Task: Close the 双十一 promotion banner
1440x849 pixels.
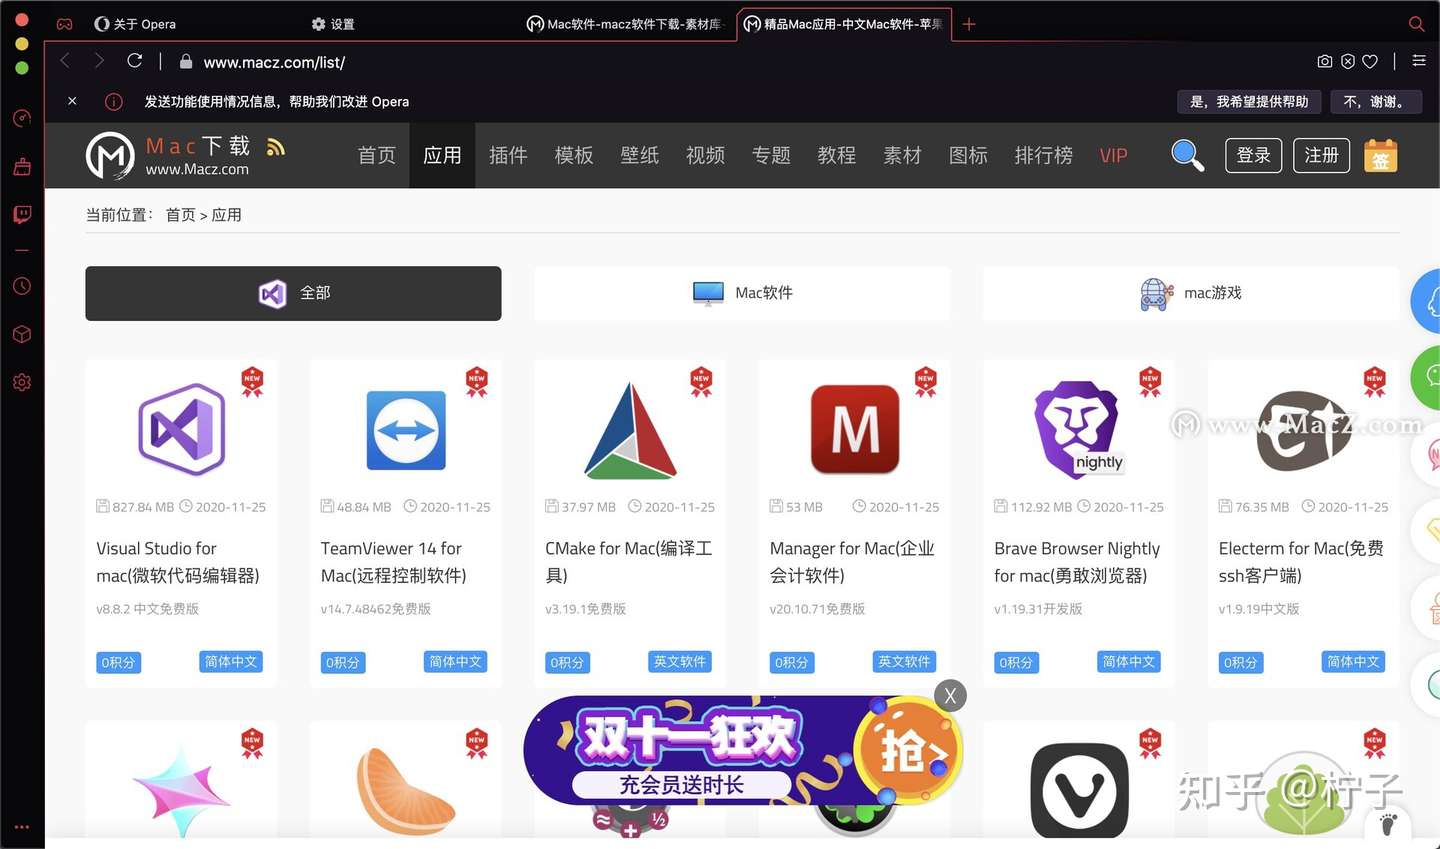Action: pos(950,696)
